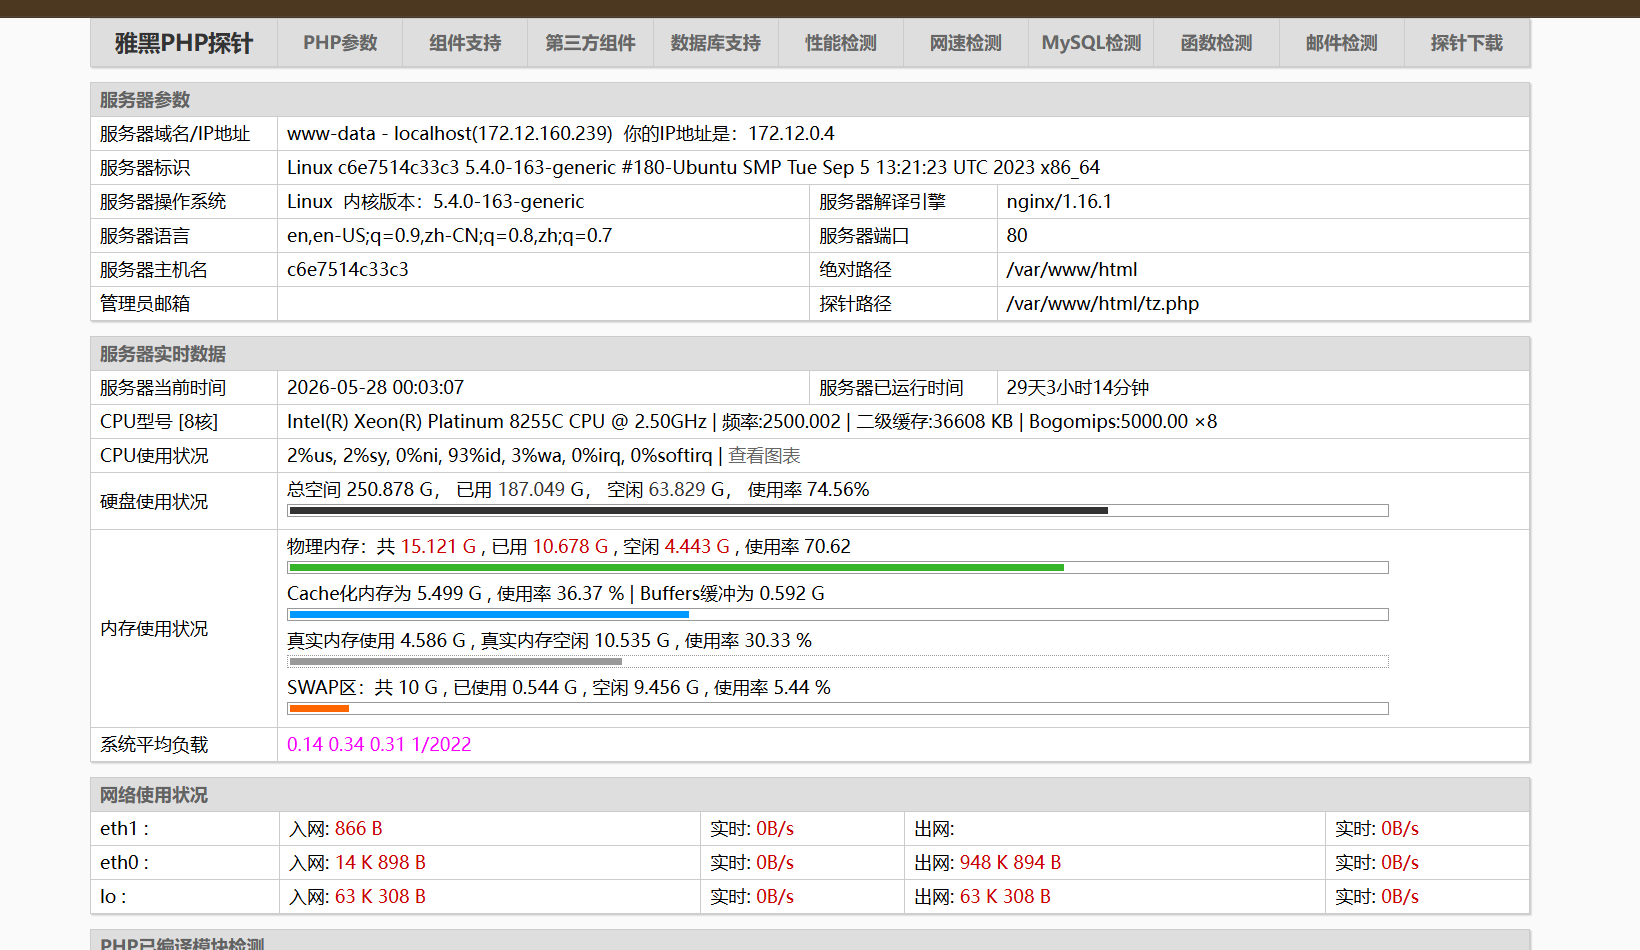Open the 第三方组件 tab
The height and width of the screenshot is (950, 1640).
click(590, 43)
